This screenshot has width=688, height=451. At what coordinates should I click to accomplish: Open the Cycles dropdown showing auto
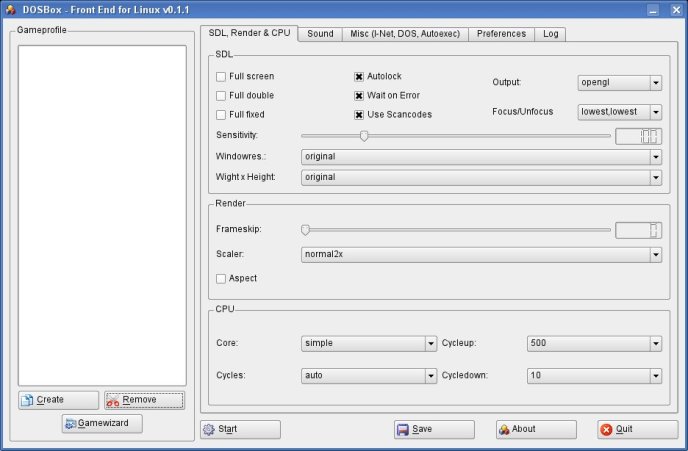[369, 376]
